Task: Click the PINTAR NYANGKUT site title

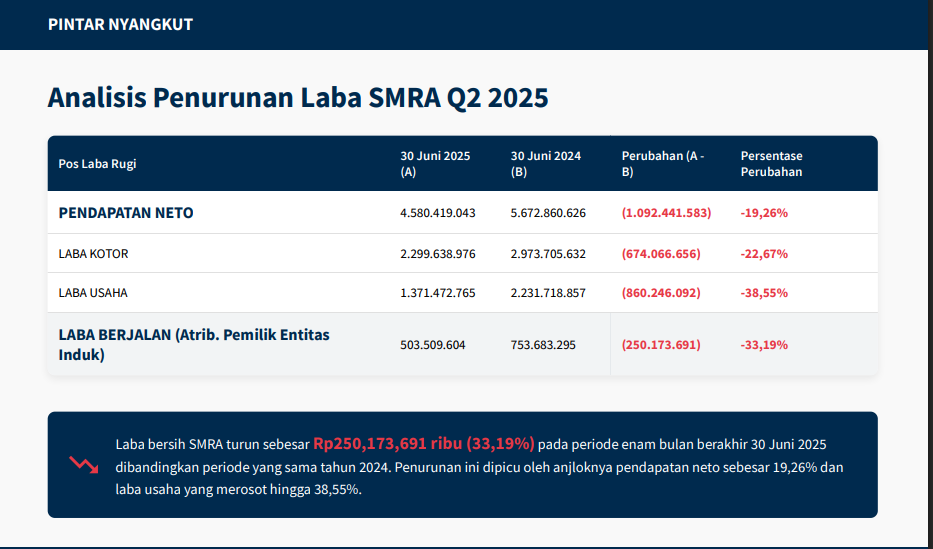Action: 120,24
